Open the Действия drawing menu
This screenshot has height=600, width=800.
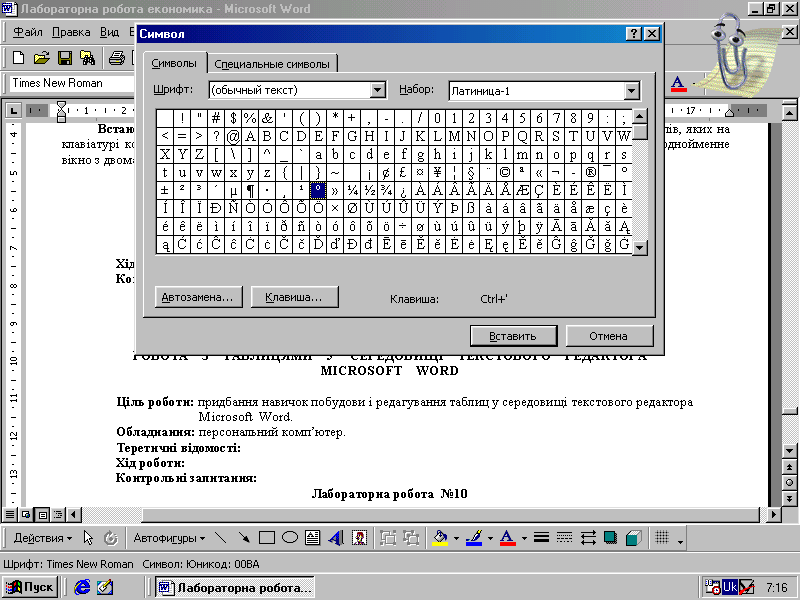[x=43, y=538]
